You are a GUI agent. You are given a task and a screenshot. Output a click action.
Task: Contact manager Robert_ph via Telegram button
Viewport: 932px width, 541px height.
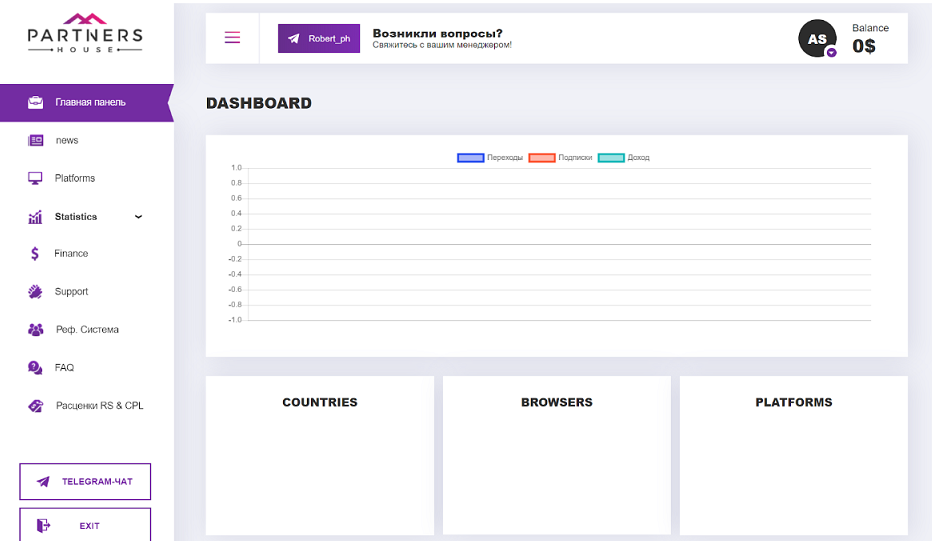click(319, 39)
